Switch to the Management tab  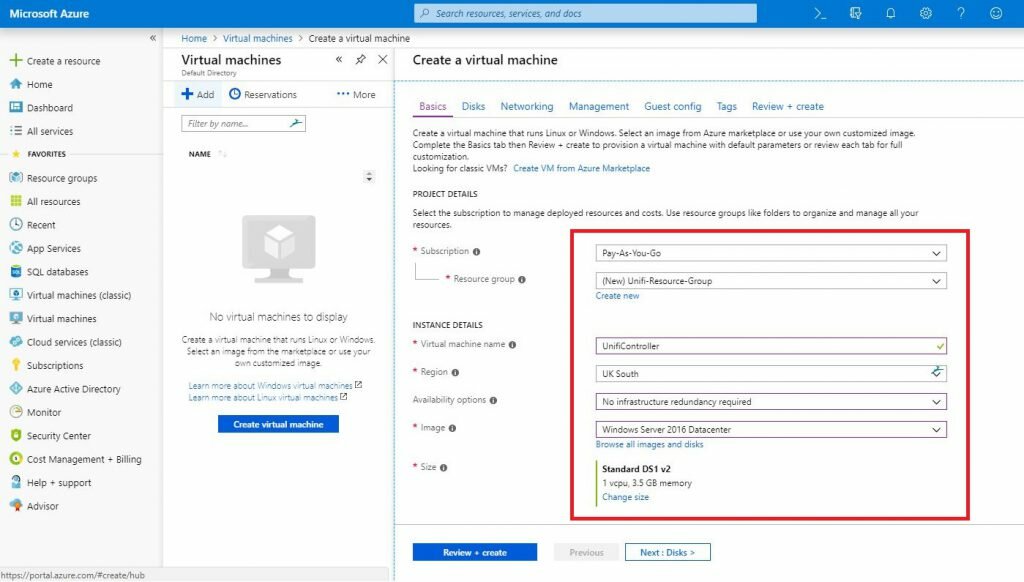pyautogui.click(x=599, y=106)
